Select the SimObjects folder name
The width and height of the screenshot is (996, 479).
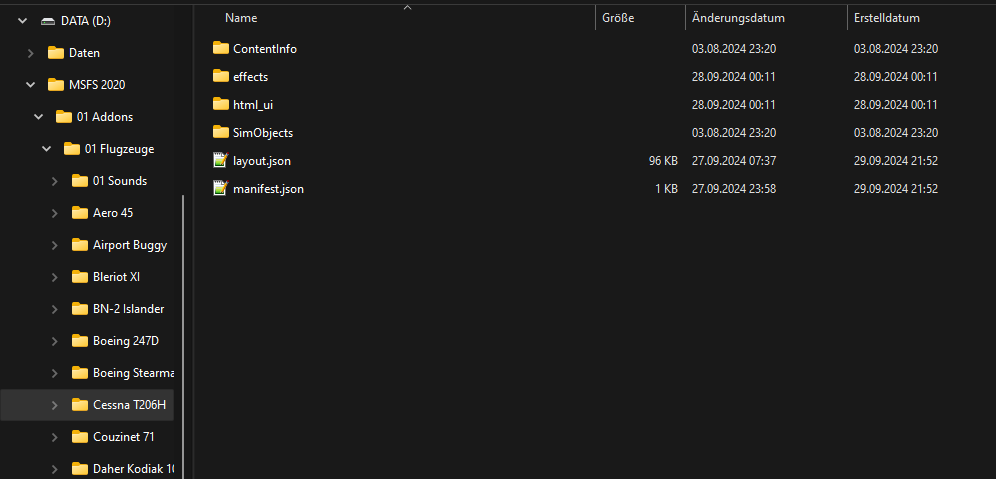click(263, 133)
